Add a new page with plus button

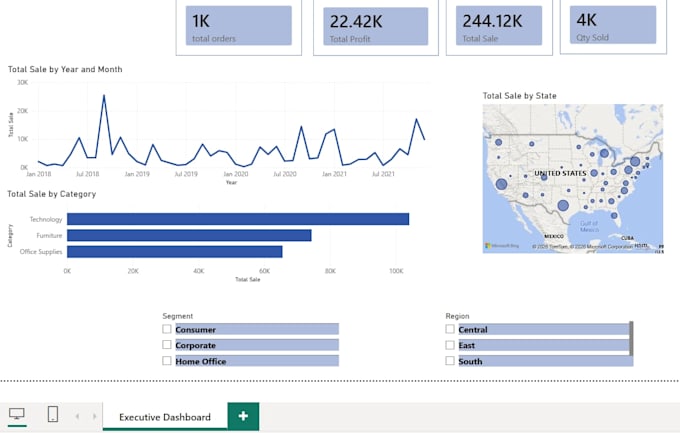coord(243,416)
